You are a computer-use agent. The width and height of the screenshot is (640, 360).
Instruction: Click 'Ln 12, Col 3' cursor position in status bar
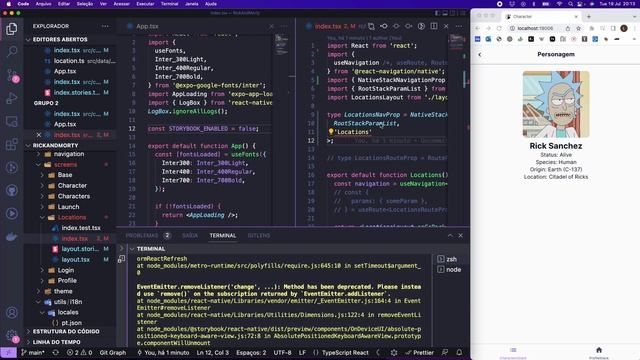point(213,352)
